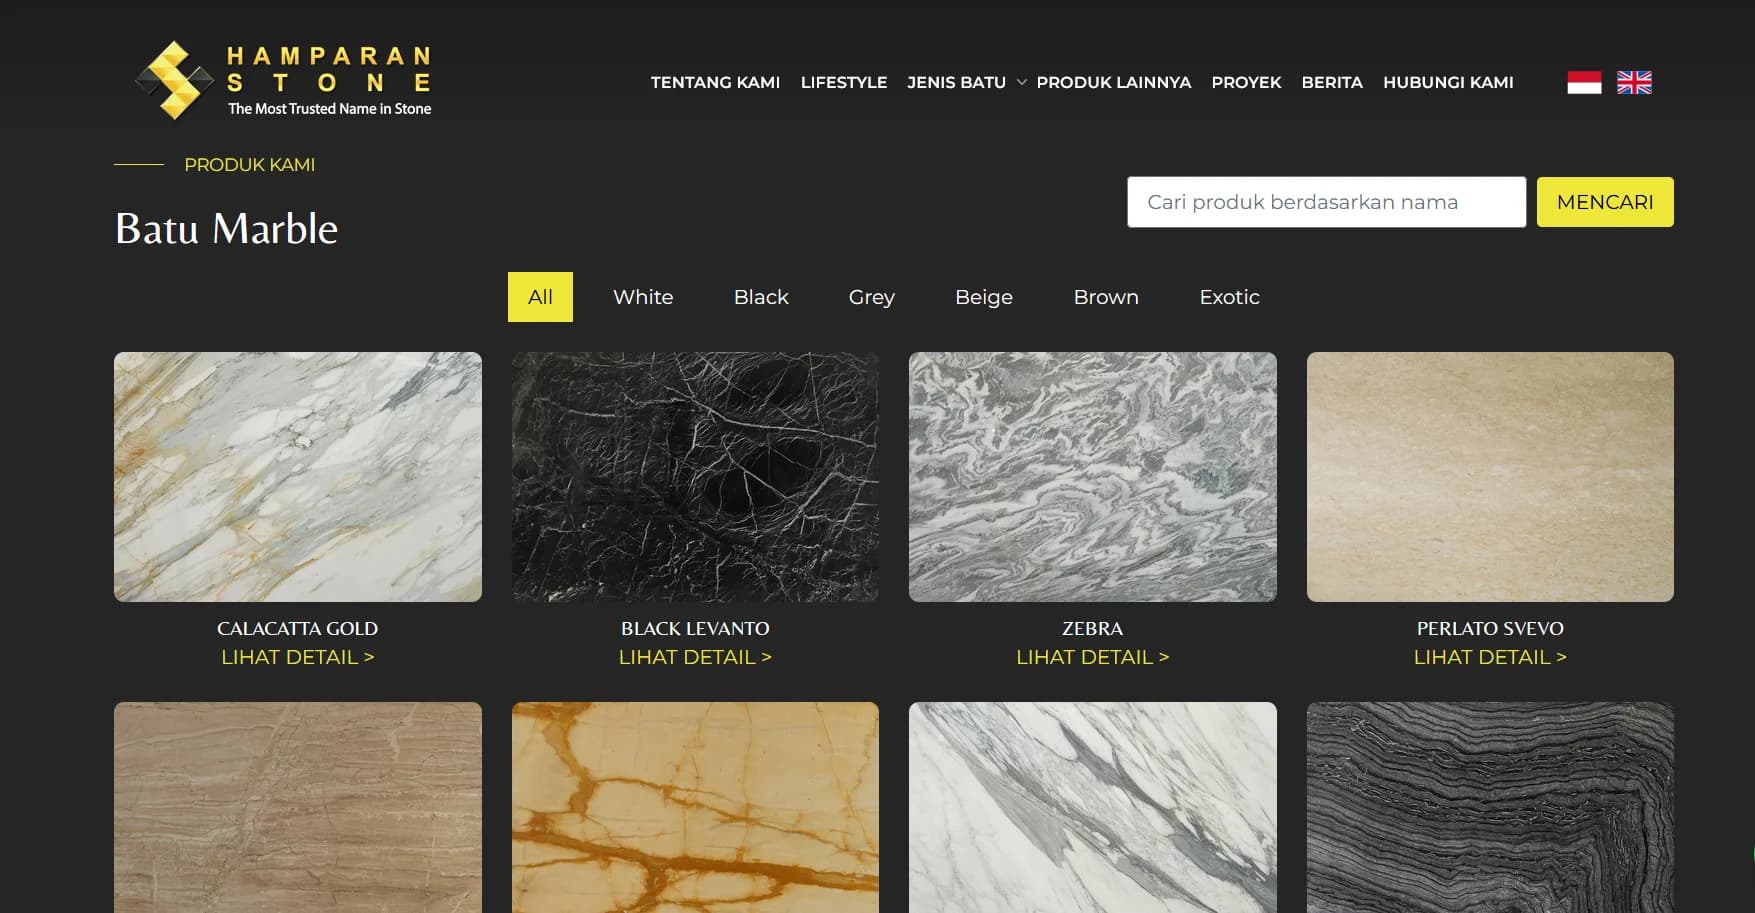Screen dimensions: 1755x913
Task: Filter marble by Brown
Action: [x=1106, y=297]
